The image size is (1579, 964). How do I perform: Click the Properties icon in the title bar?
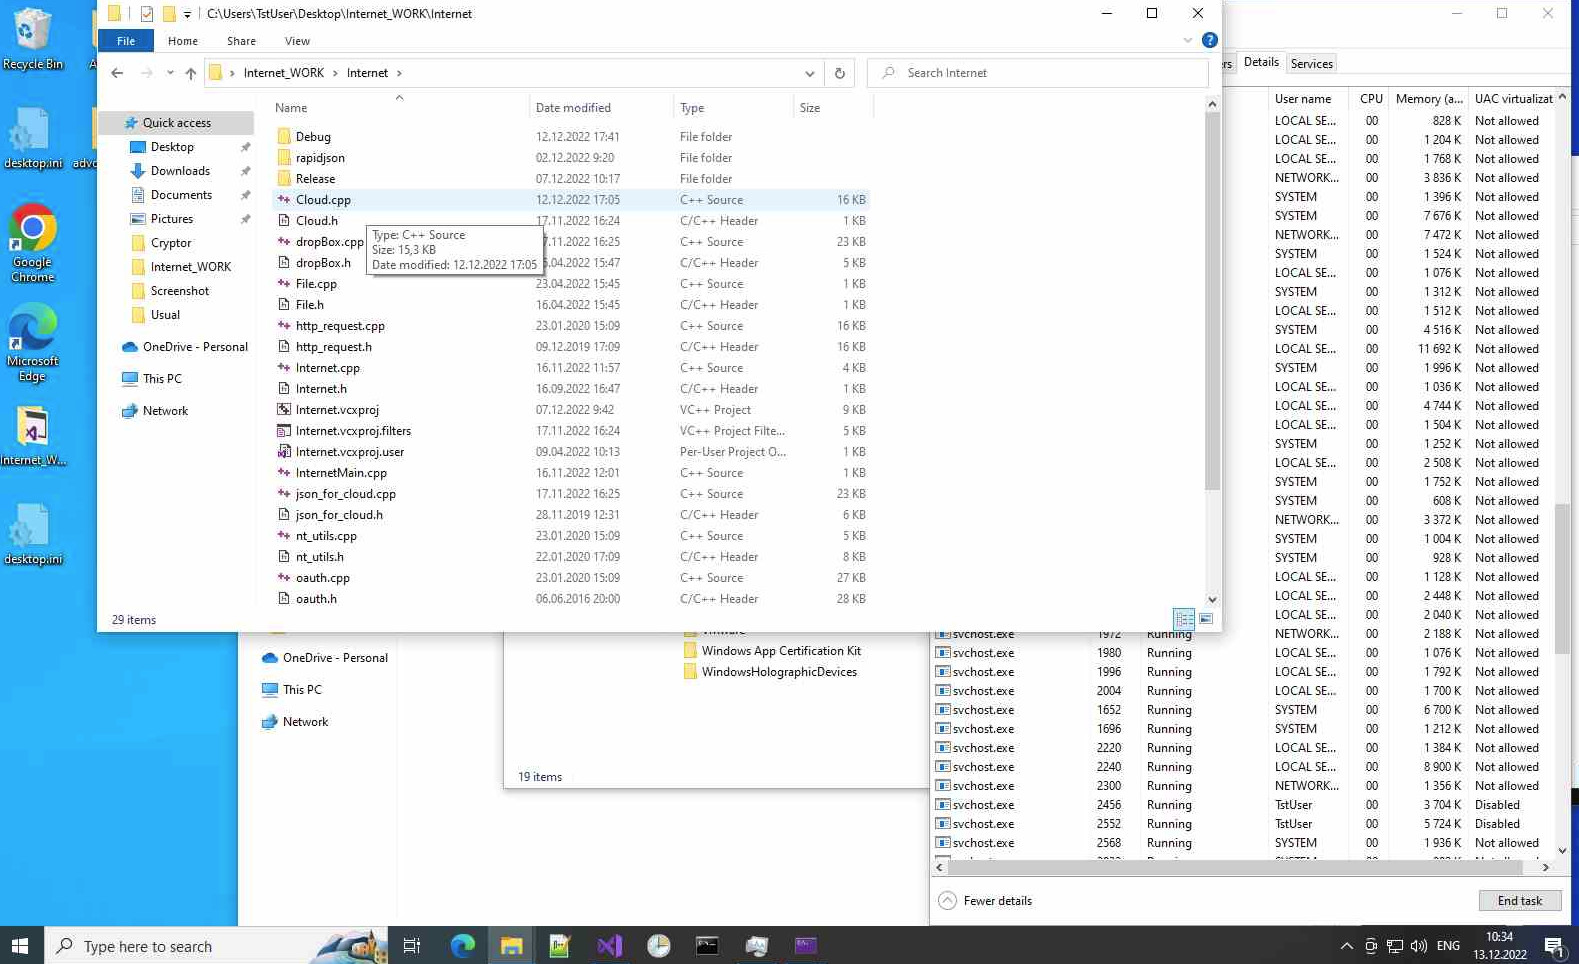pyautogui.click(x=147, y=14)
